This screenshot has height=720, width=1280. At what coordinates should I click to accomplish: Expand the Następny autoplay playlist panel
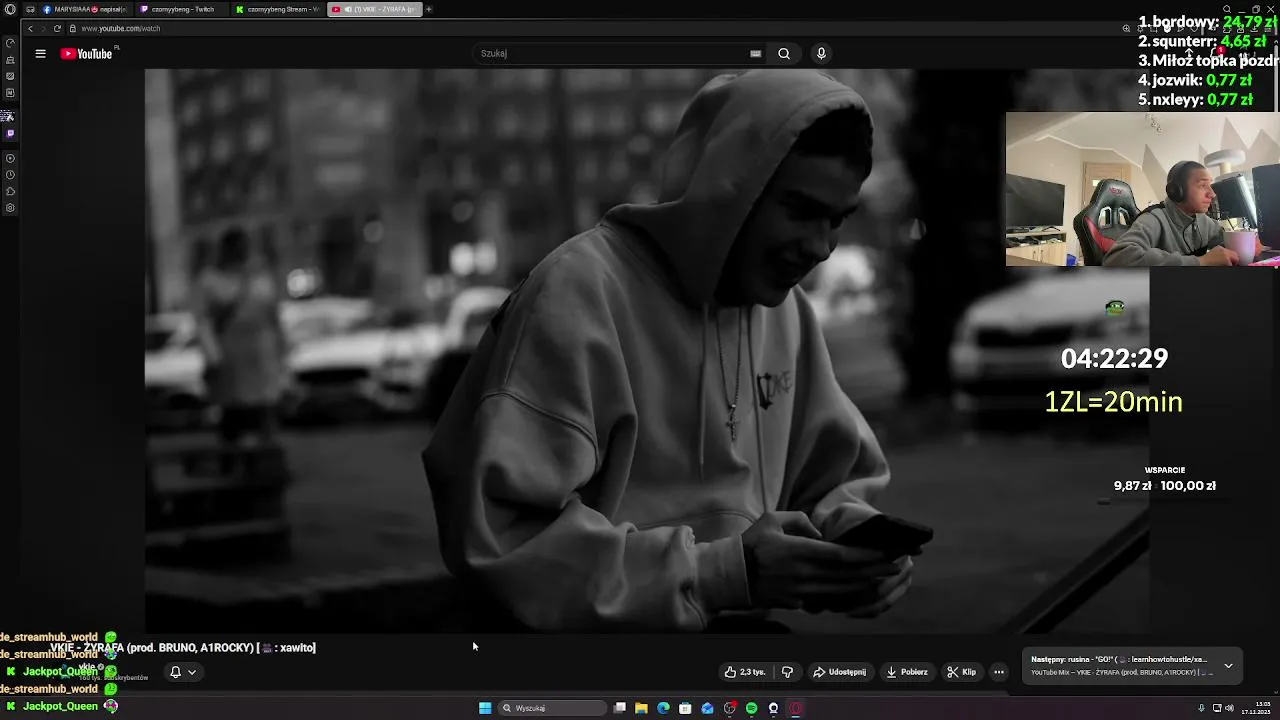1228,665
